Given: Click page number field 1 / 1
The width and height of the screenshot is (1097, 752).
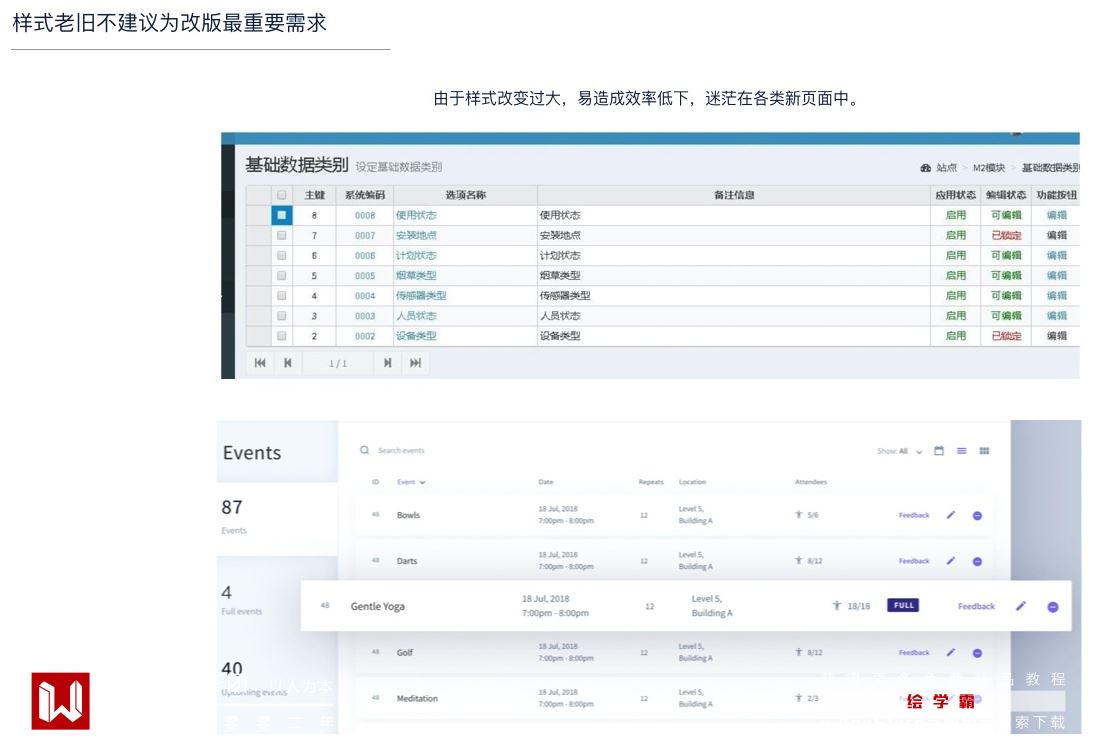Looking at the screenshot, I should 338,363.
